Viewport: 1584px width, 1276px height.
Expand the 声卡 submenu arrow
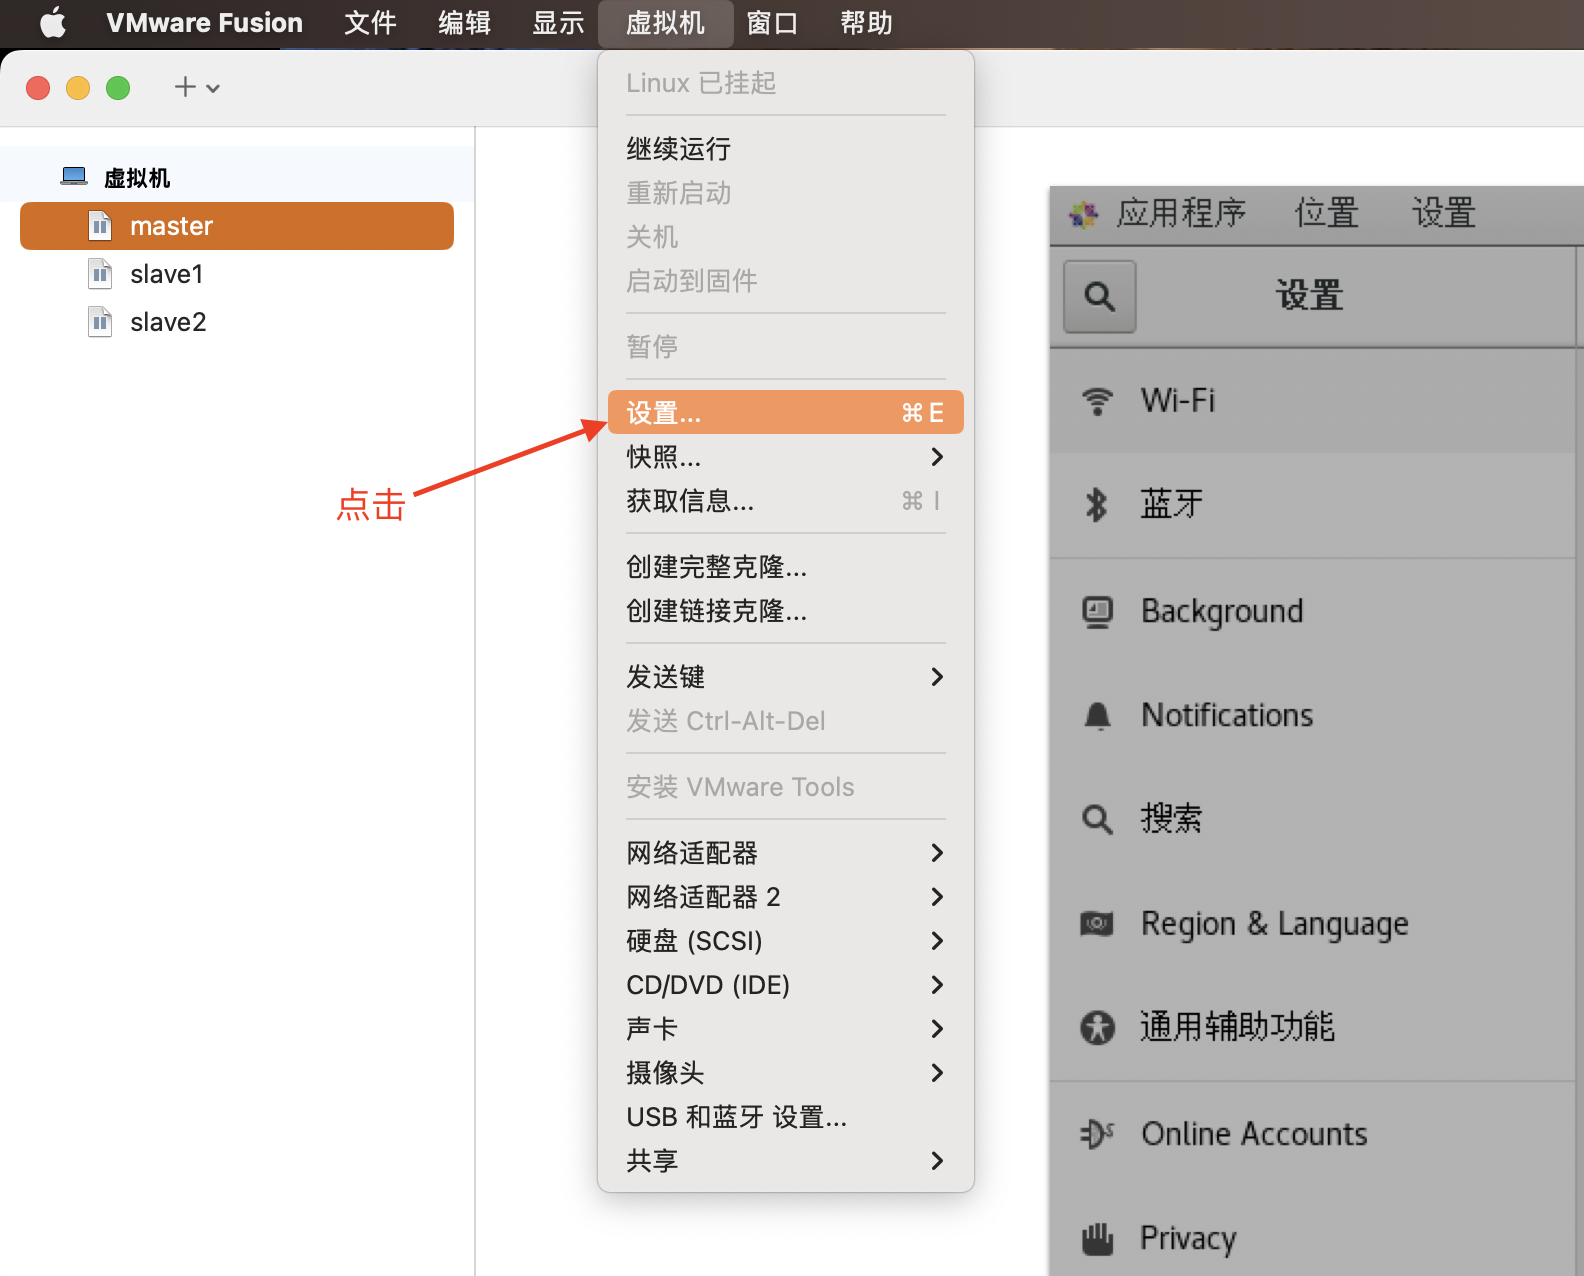tap(937, 1029)
